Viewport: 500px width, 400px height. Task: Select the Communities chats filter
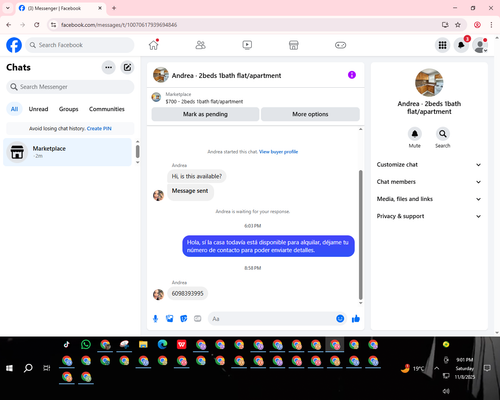coord(107,109)
